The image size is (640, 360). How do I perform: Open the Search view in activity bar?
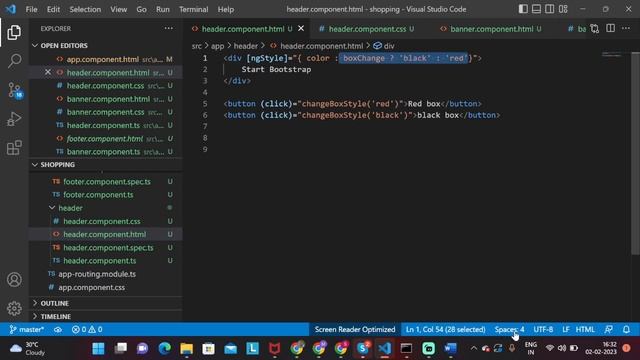pos(14,61)
